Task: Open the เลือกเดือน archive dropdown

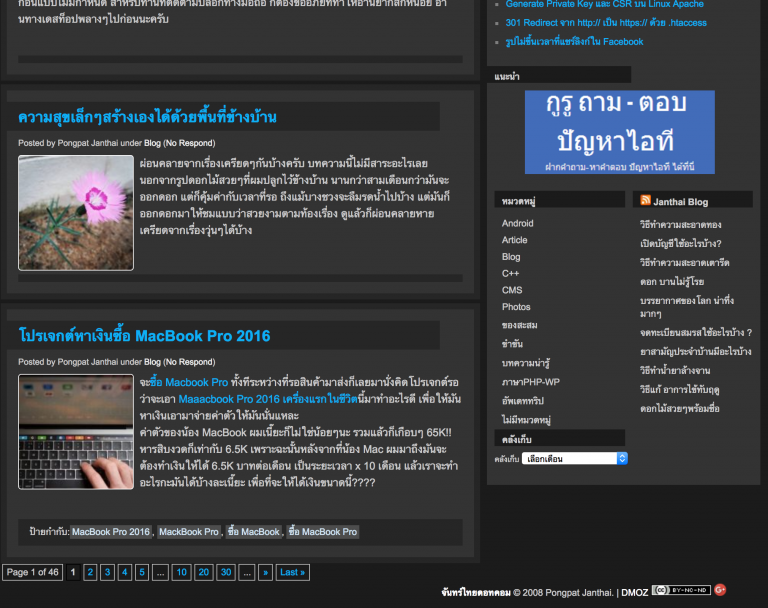Action: point(575,459)
